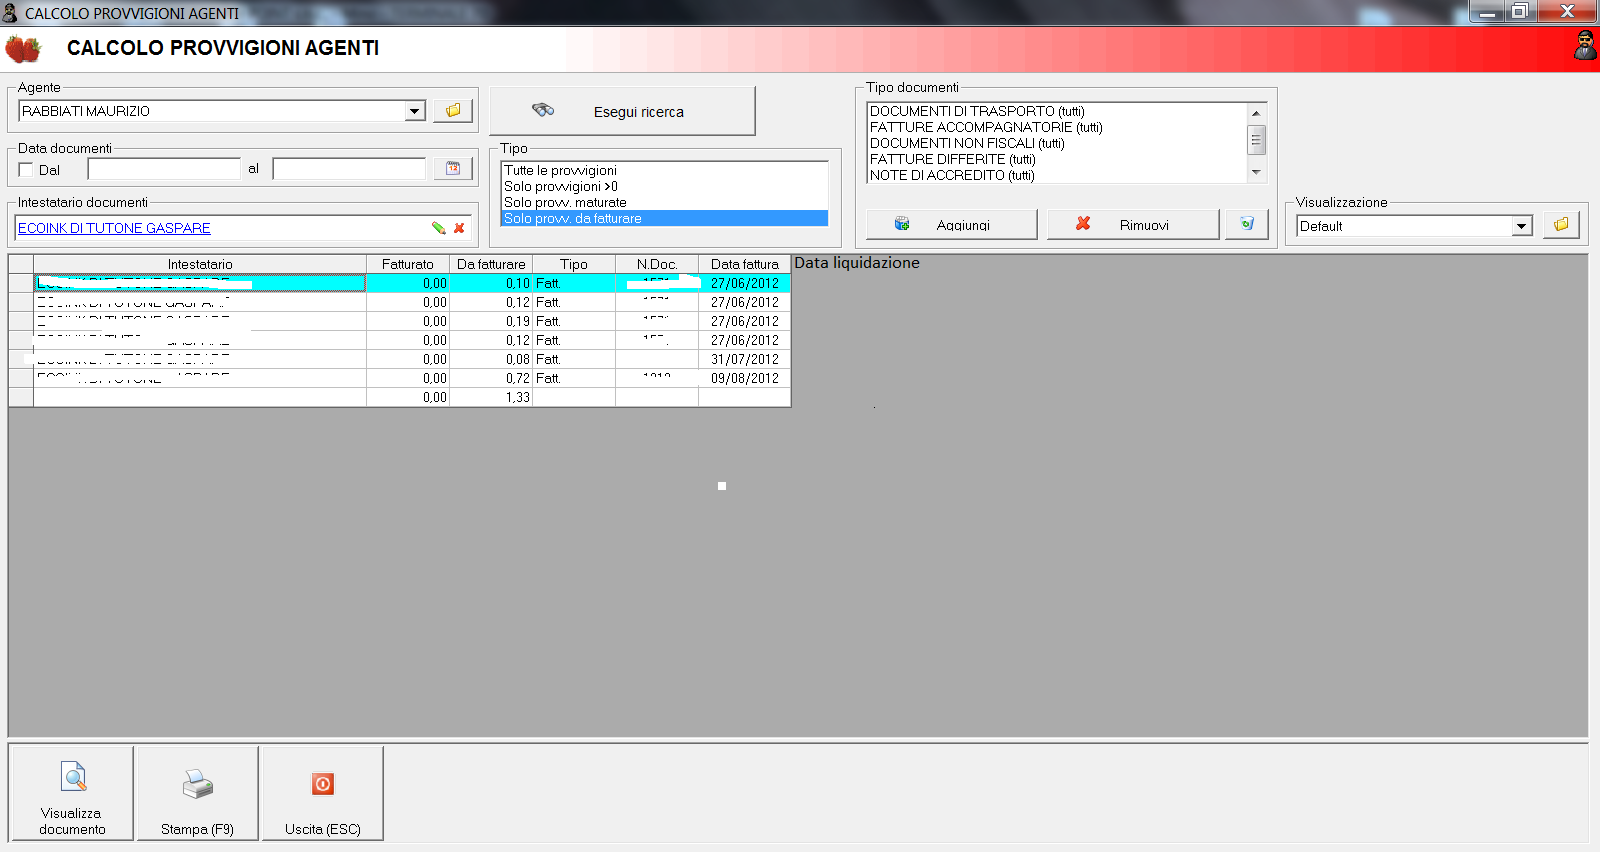This screenshot has width=1600, height=852.
Task: Sort by the Fatturato column header
Action: click(408, 264)
